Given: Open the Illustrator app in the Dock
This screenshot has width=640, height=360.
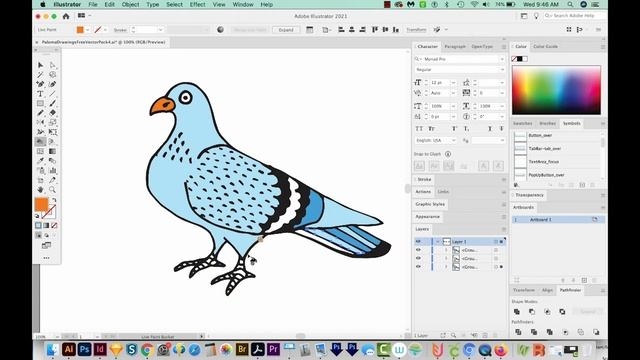Looking at the screenshot, I should pyautogui.click(x=69, y=349).
